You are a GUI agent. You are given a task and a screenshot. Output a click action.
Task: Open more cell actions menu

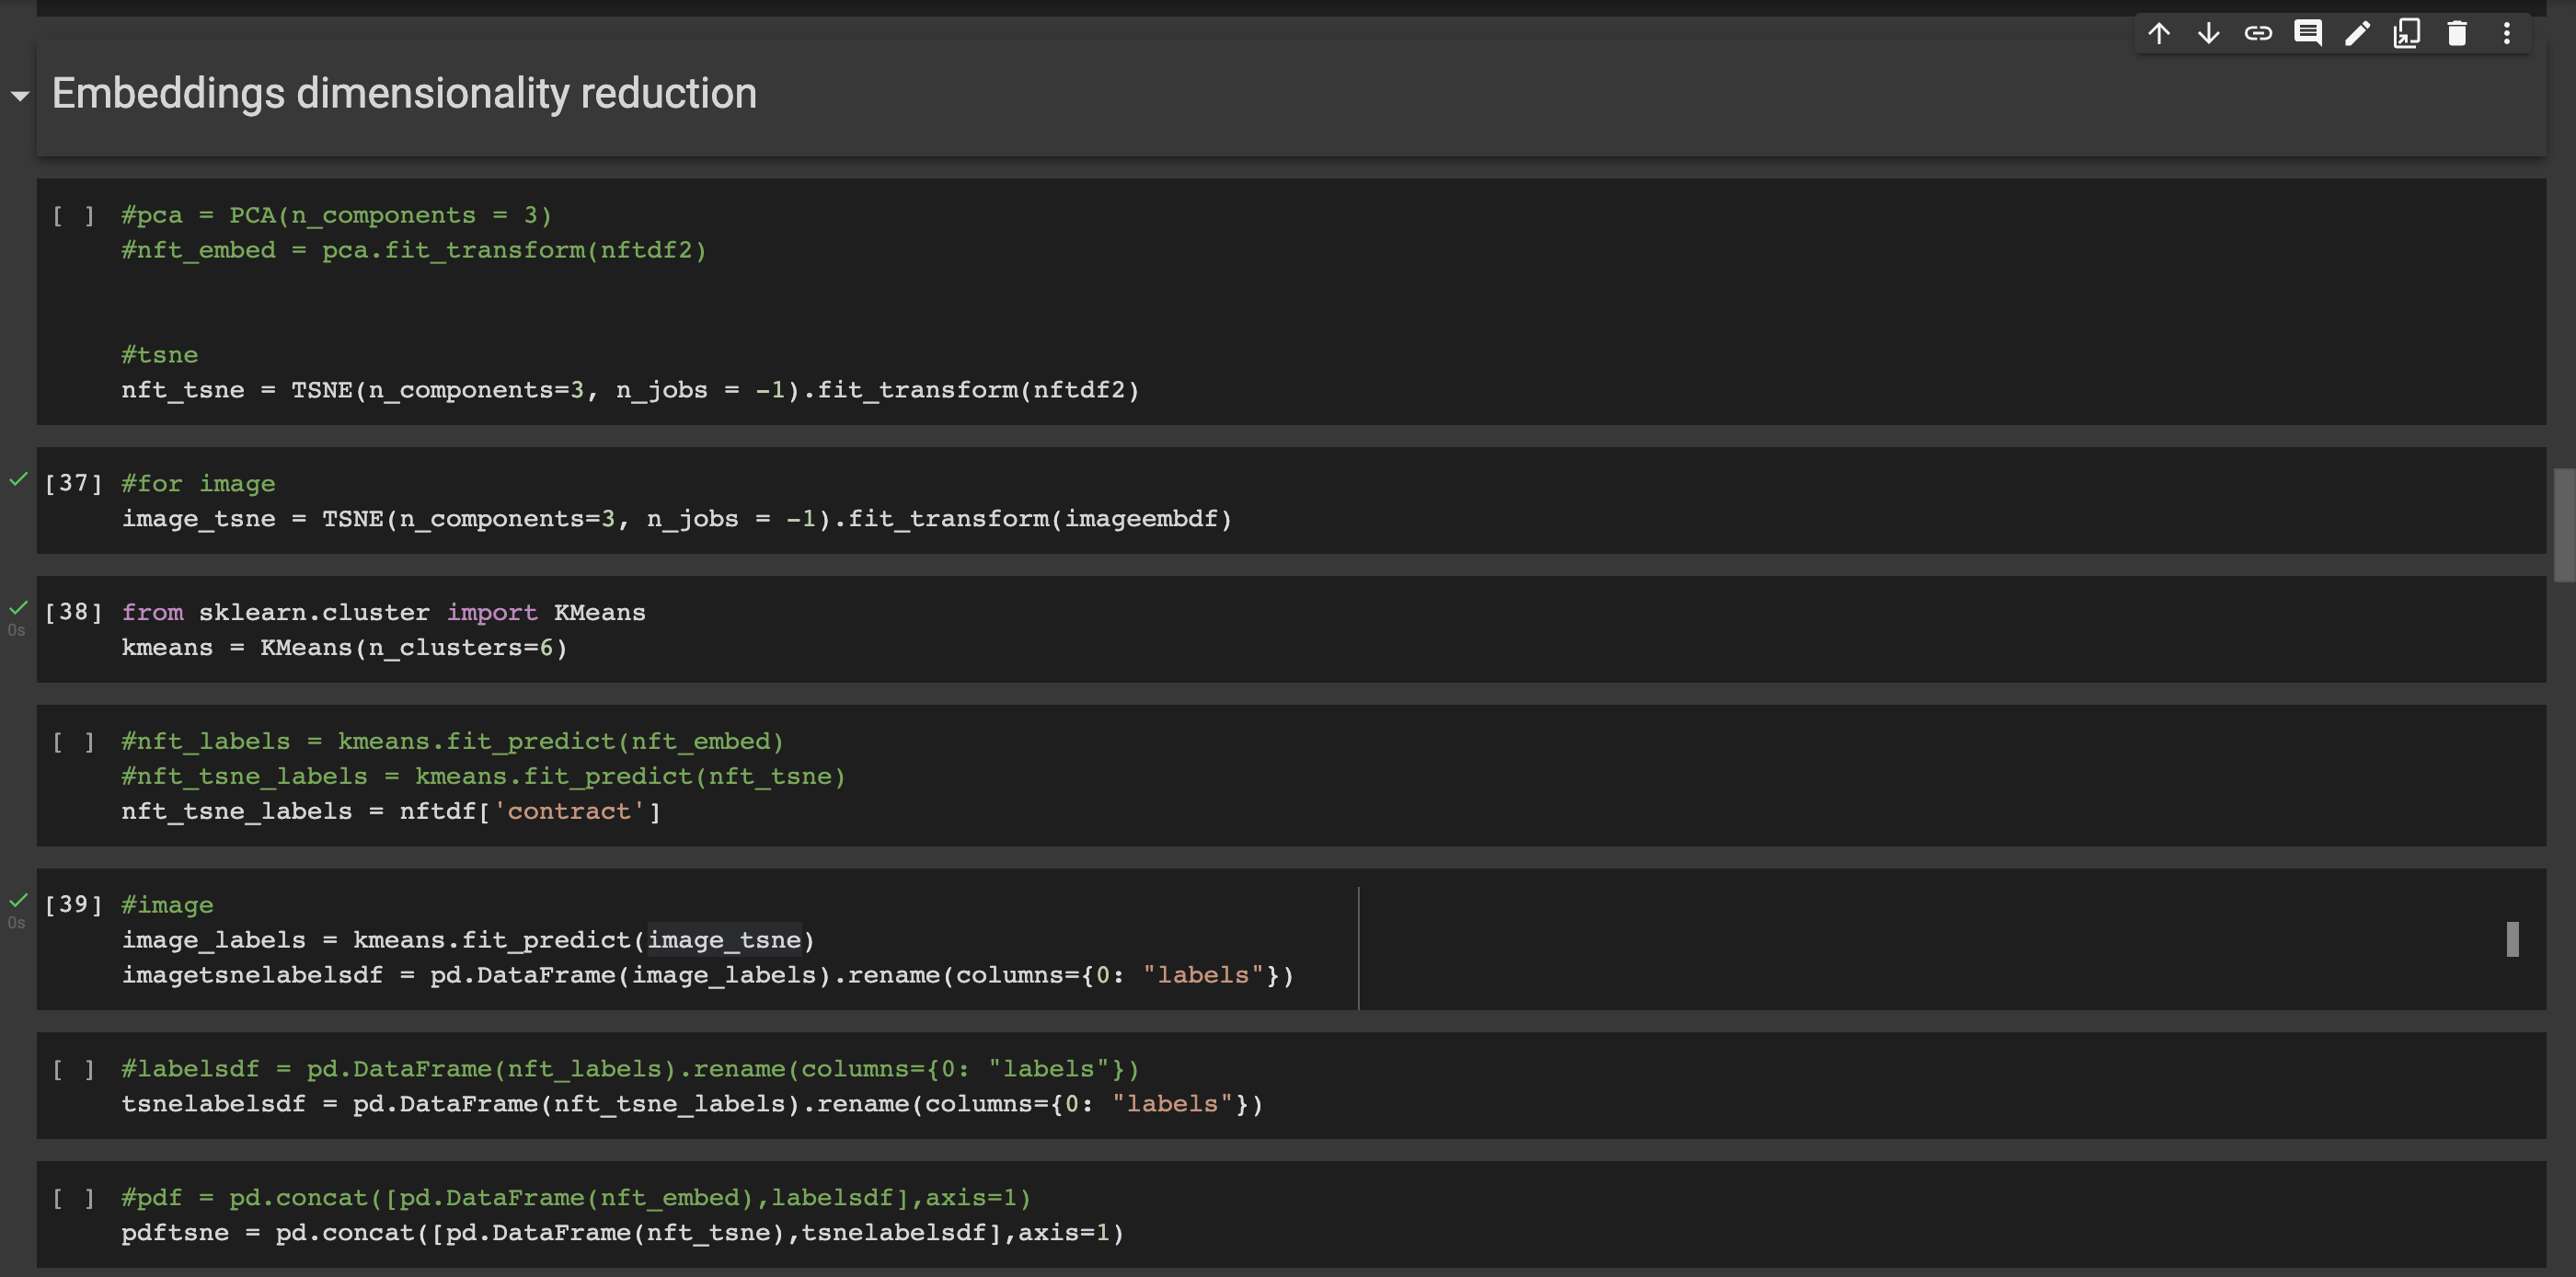(2506, 34)
